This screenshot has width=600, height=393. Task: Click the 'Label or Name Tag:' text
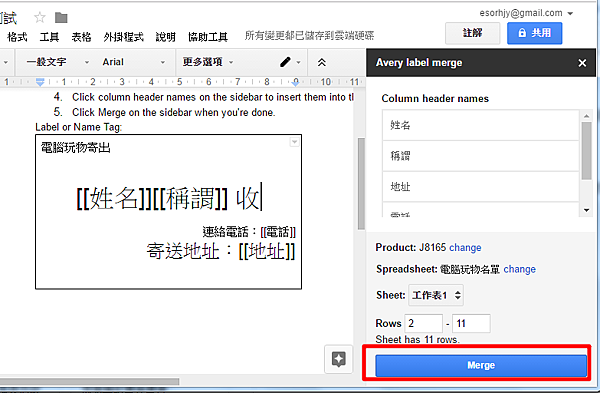[78, 127]
